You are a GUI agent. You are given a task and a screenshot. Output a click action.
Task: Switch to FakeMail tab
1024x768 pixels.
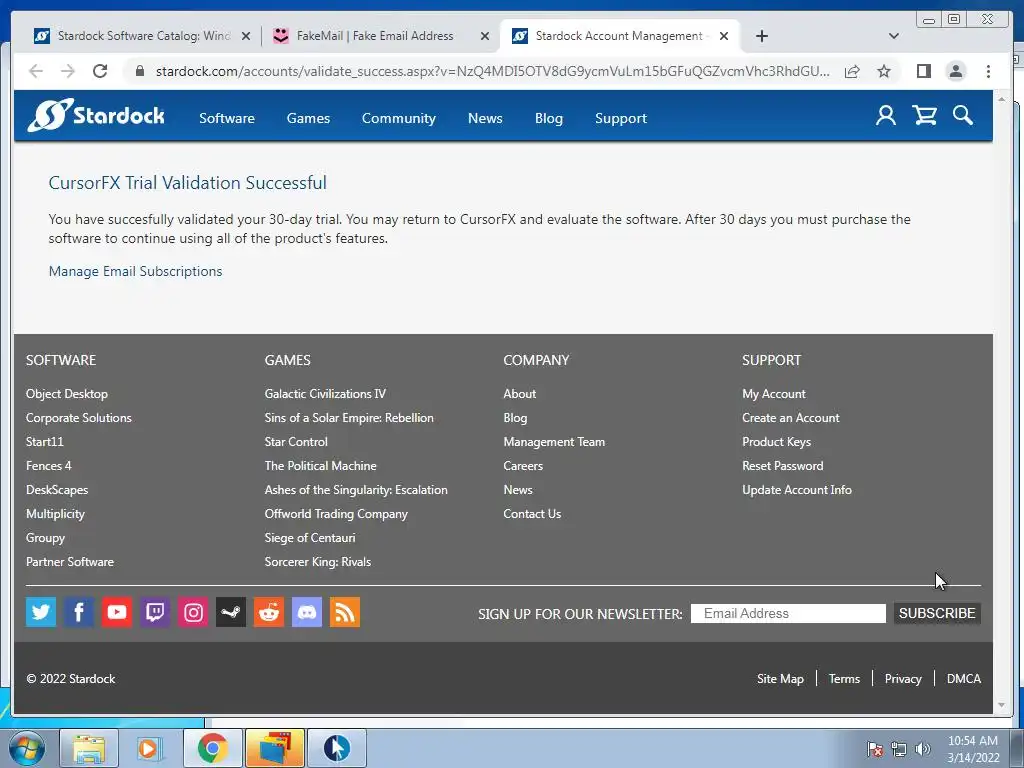[x=375, y=36]
